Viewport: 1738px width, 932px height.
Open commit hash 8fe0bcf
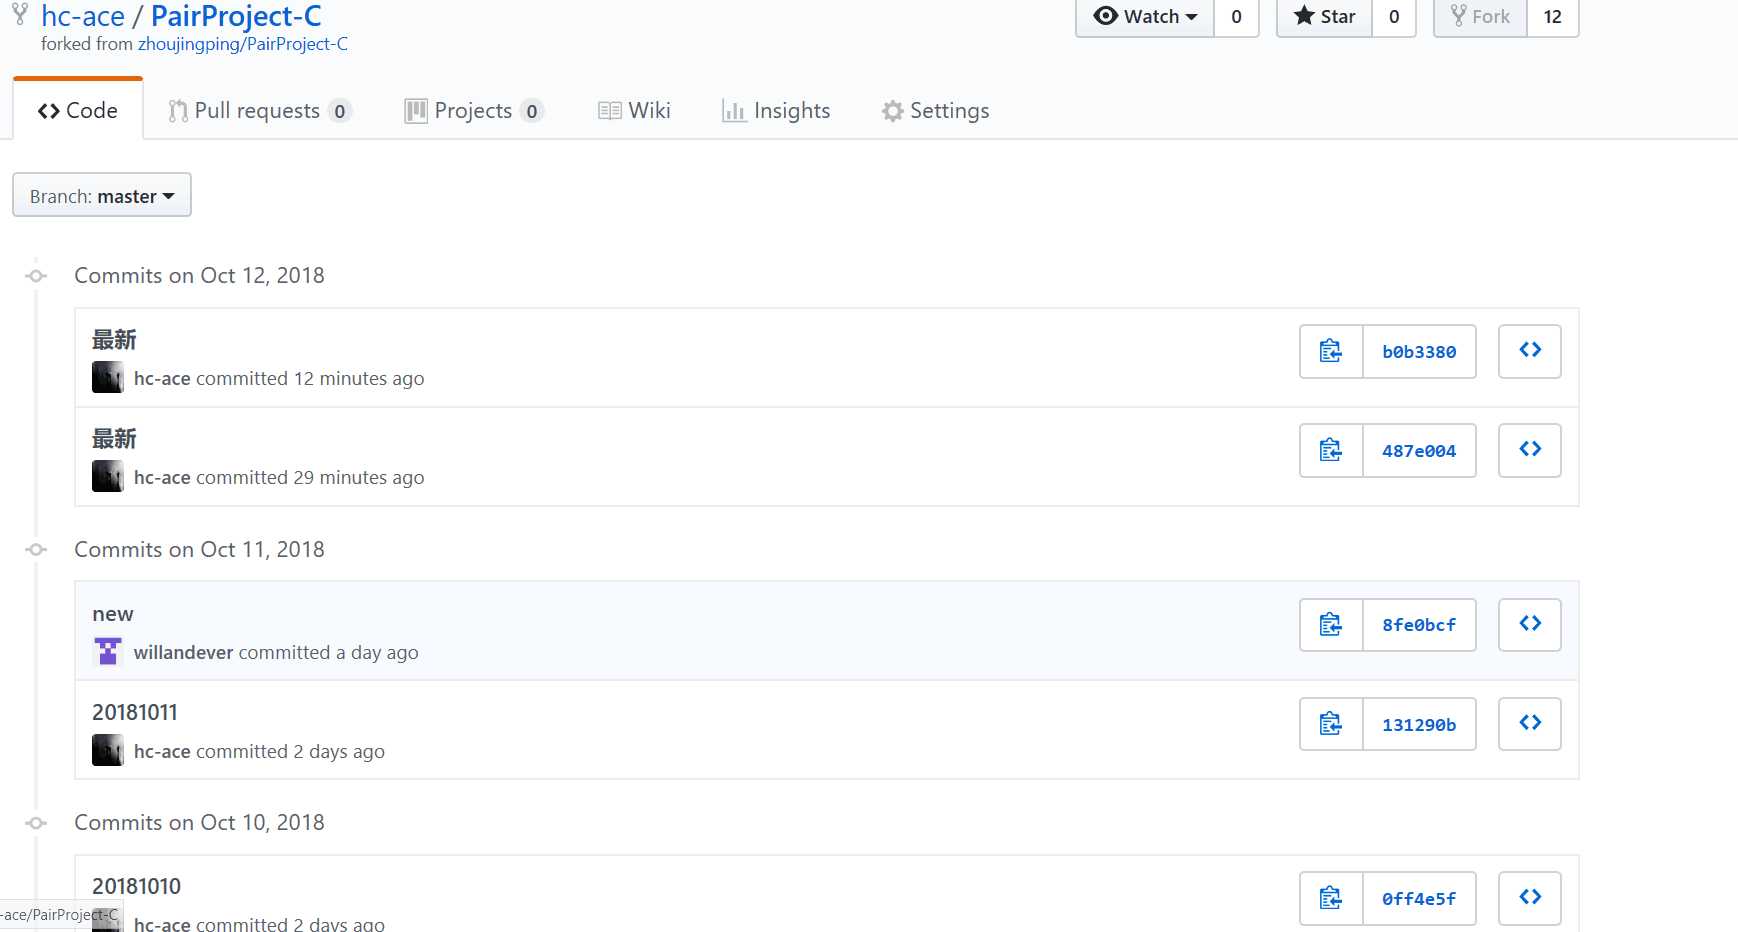pyautogui.click(x=1419, y=625)
